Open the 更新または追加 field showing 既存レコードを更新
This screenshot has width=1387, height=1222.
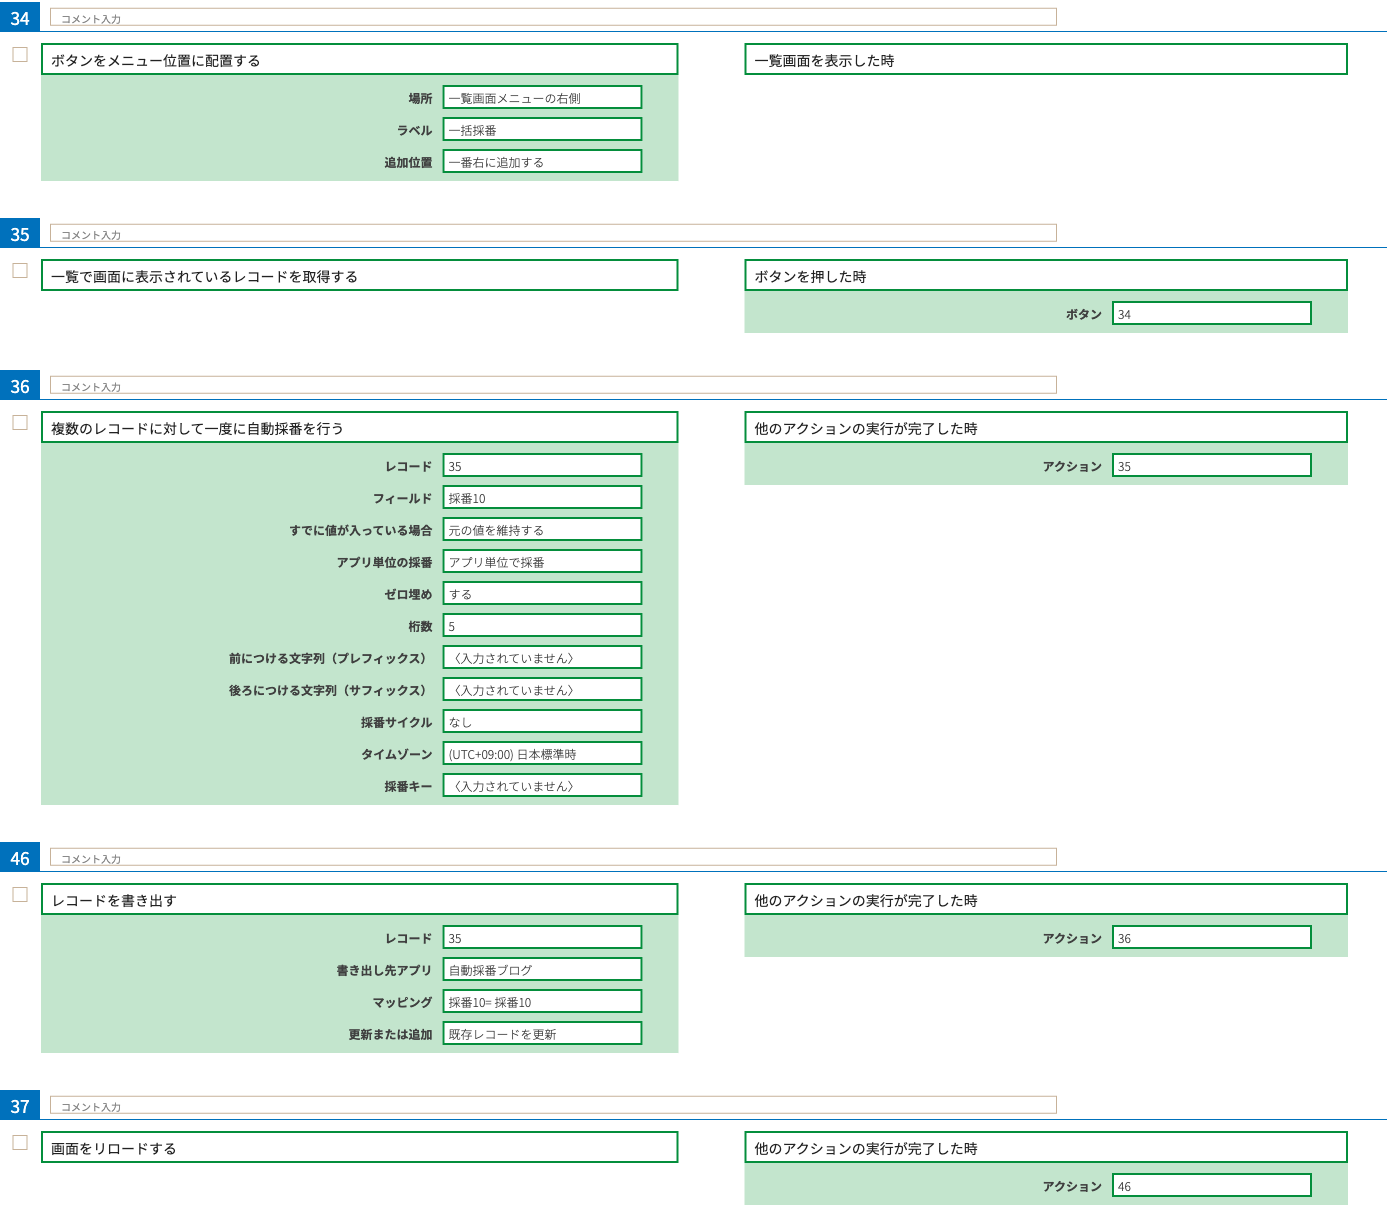[x=542, y=1034]
